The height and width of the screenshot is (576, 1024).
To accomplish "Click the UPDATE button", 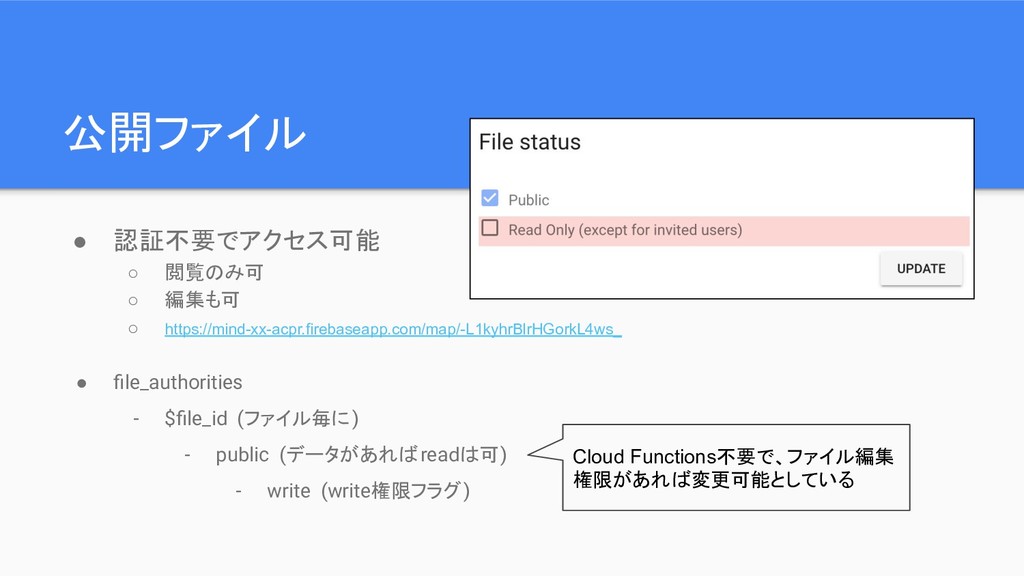I will (x=921, y=268).
